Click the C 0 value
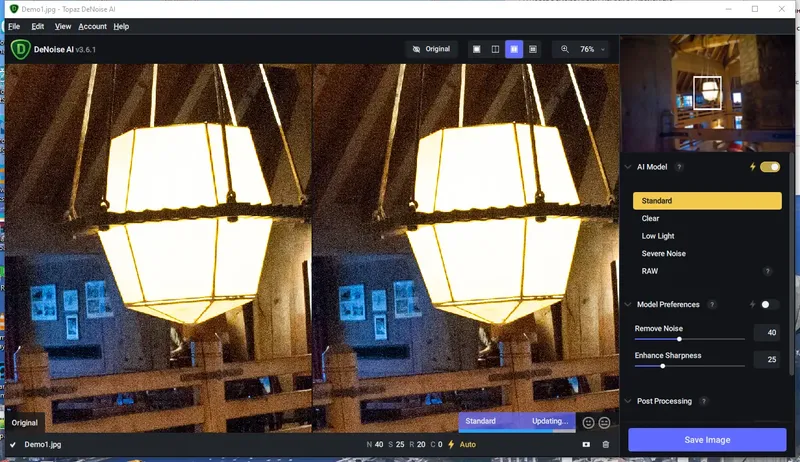 tap(436, 445)
